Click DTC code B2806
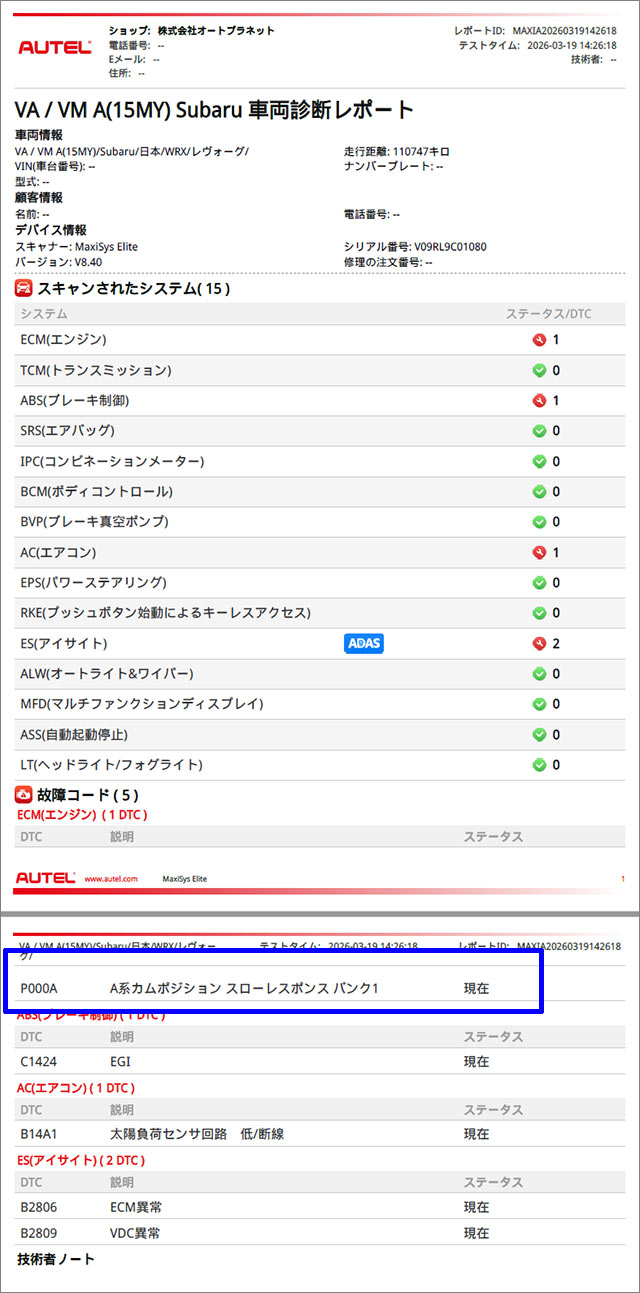 pos(40,1207)
